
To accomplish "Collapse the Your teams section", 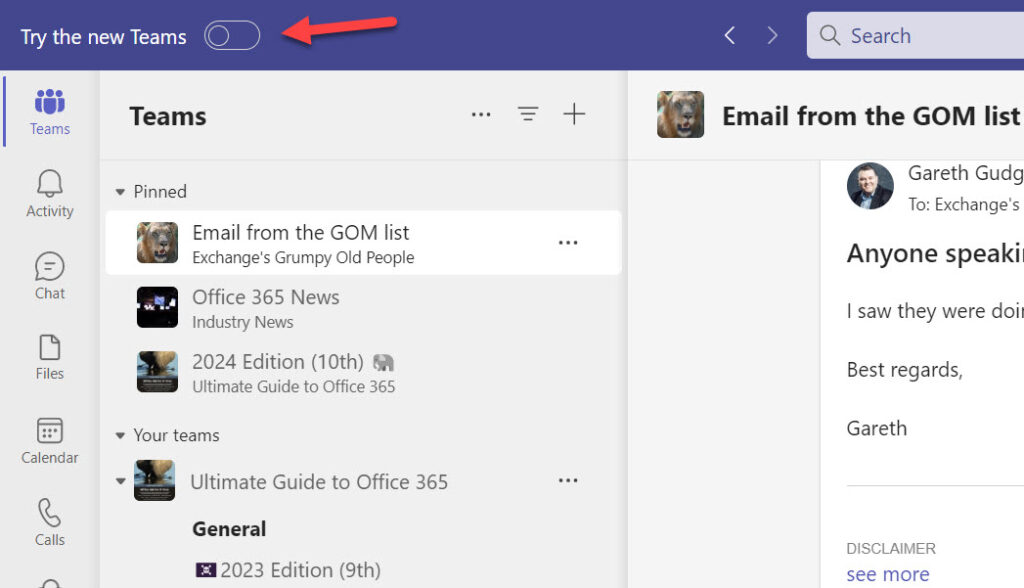I will 120,436.
